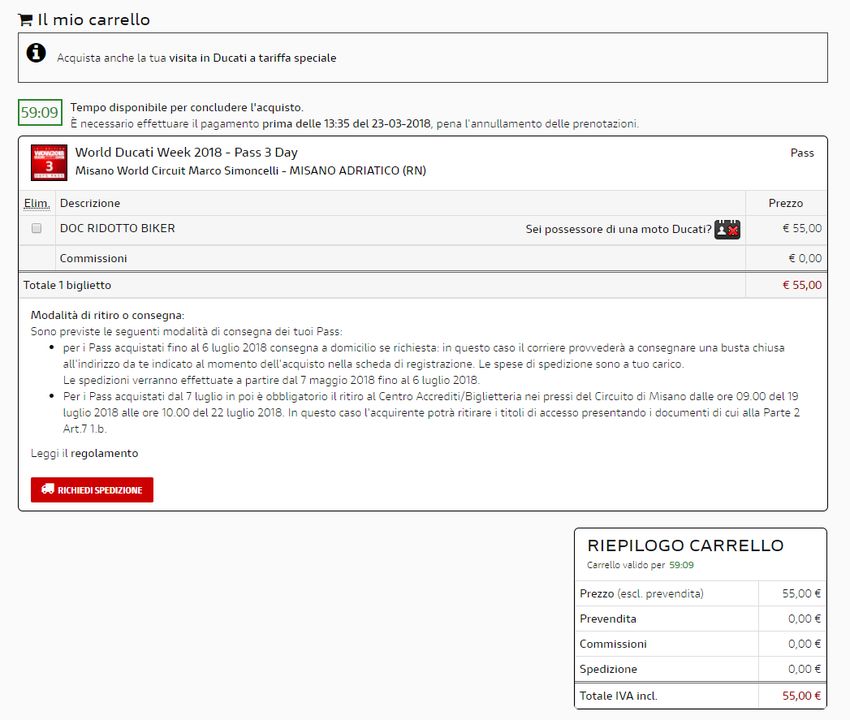Tick the delete checkbox for DOC RIDOTTO BIKER
The width and height of the screenshot is (850, 720).
tap(36, 228)
